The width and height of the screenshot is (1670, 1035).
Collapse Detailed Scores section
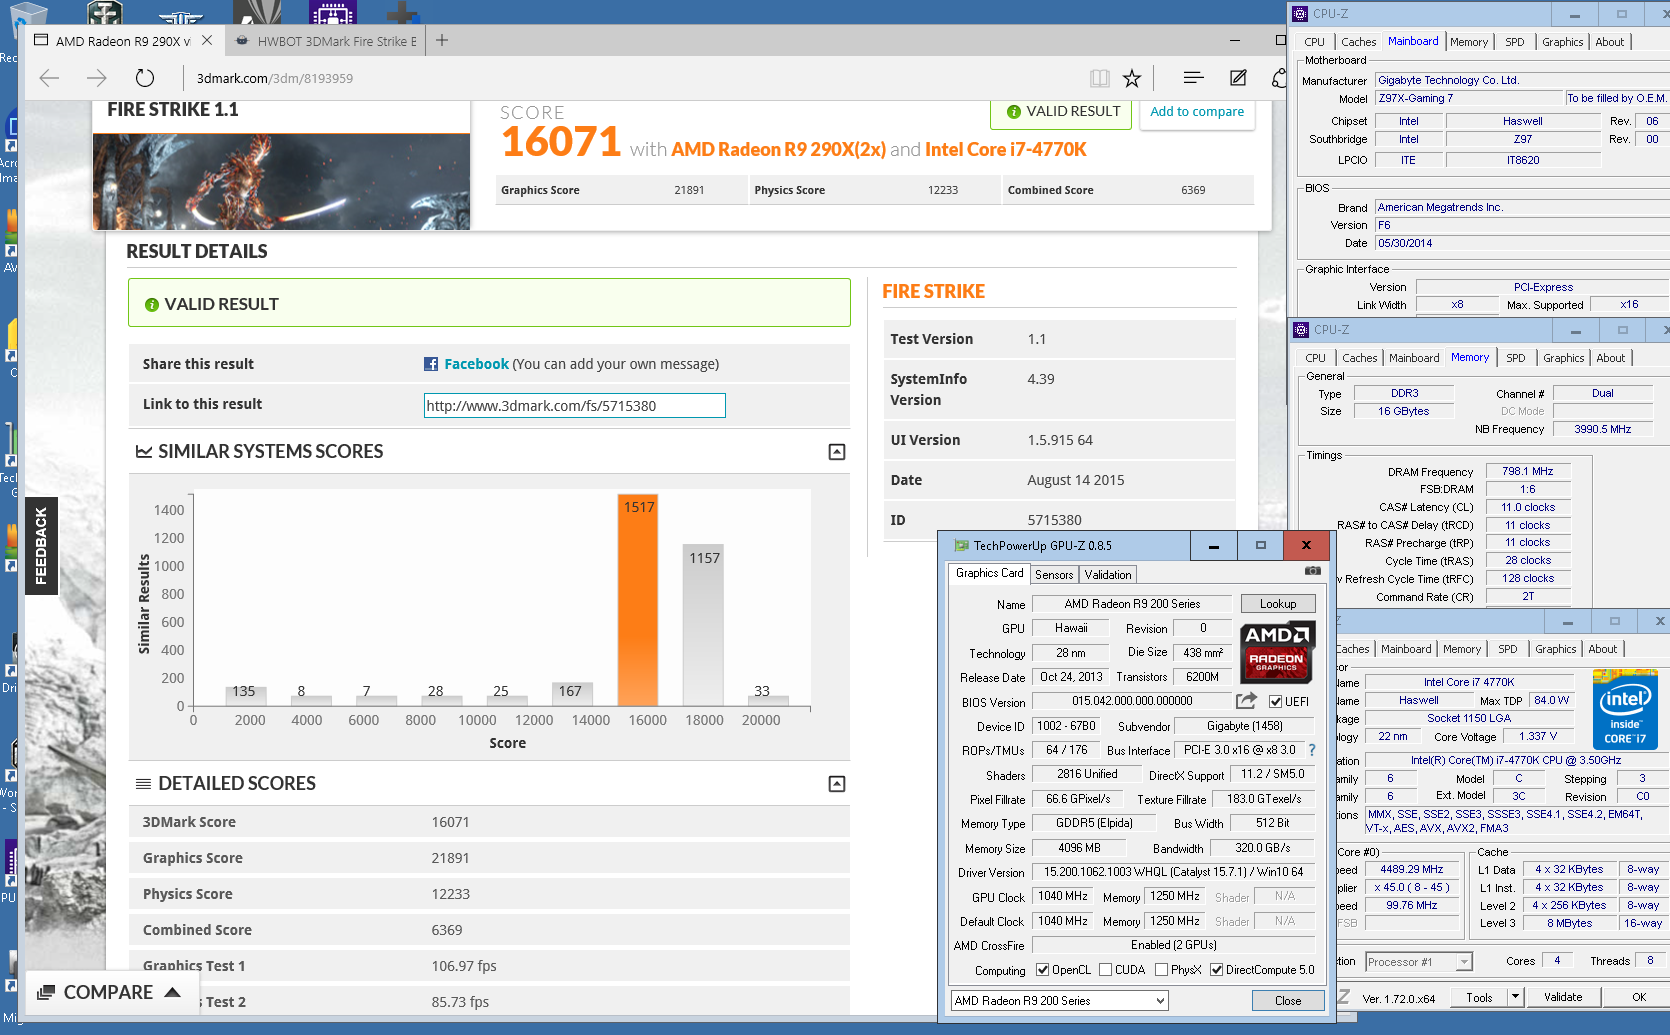coord(837,784)
